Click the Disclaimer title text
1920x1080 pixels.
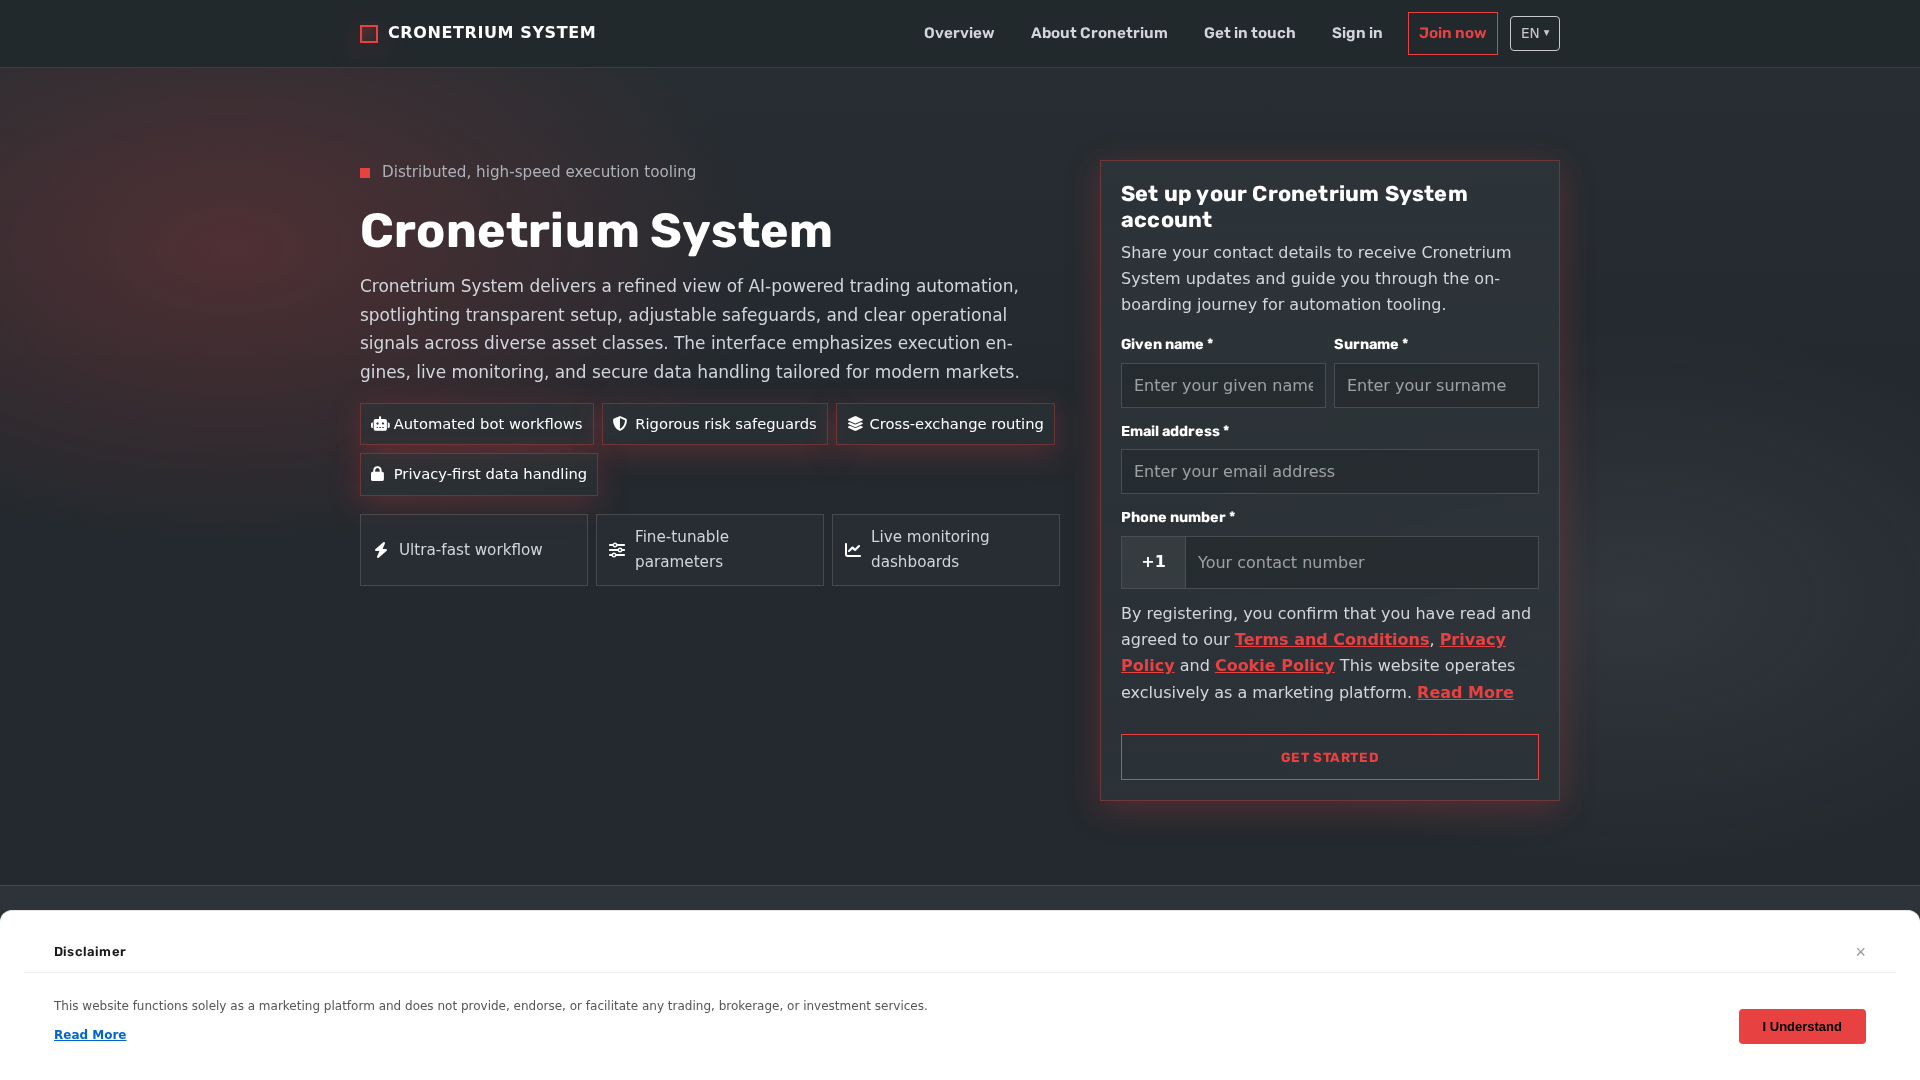(x=90, y=952)
